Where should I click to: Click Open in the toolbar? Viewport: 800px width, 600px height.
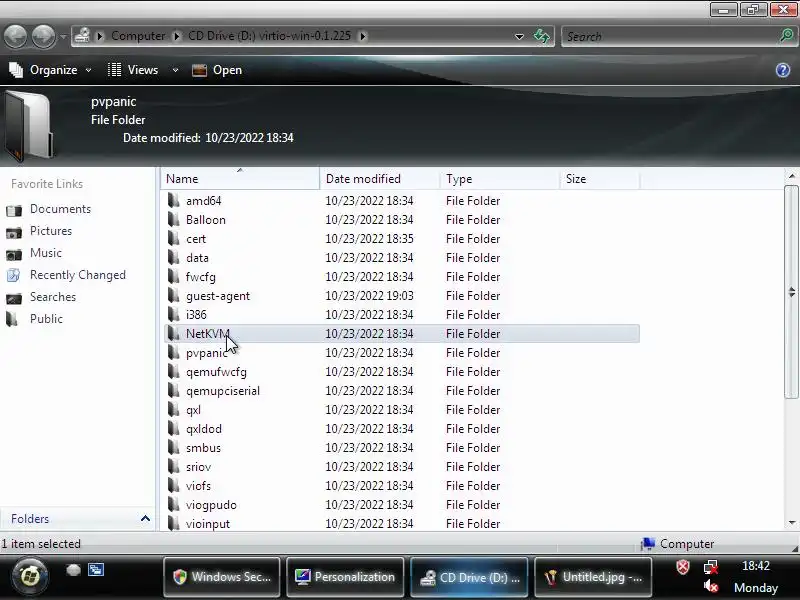217,70
